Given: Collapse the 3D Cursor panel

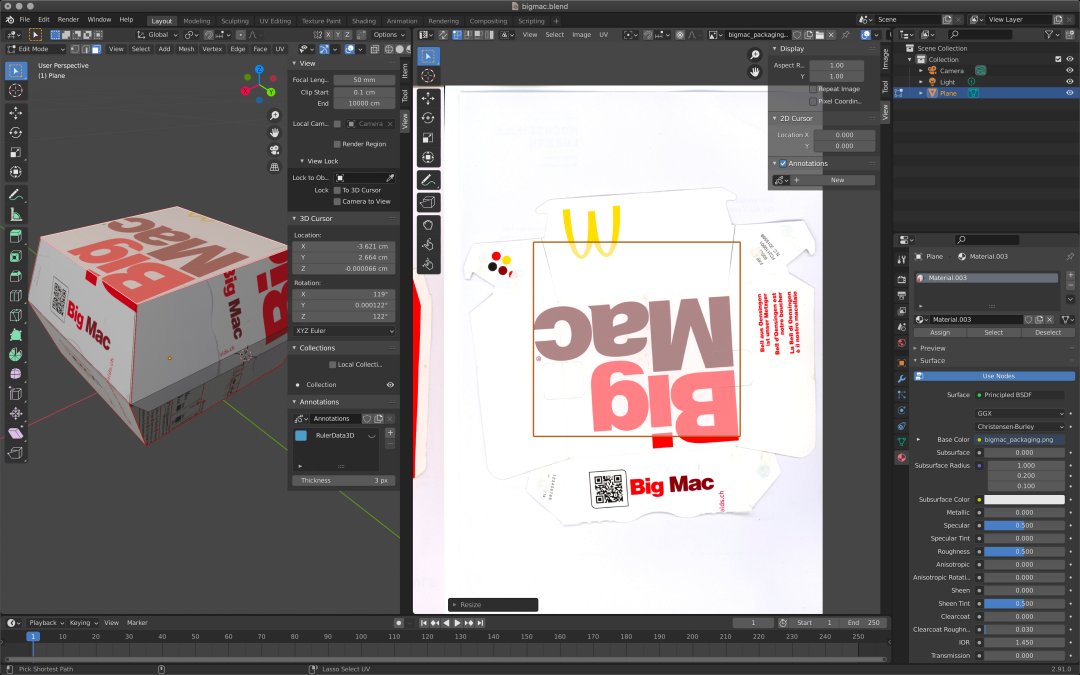Looking at the screenshot, I should coord(295,218).
